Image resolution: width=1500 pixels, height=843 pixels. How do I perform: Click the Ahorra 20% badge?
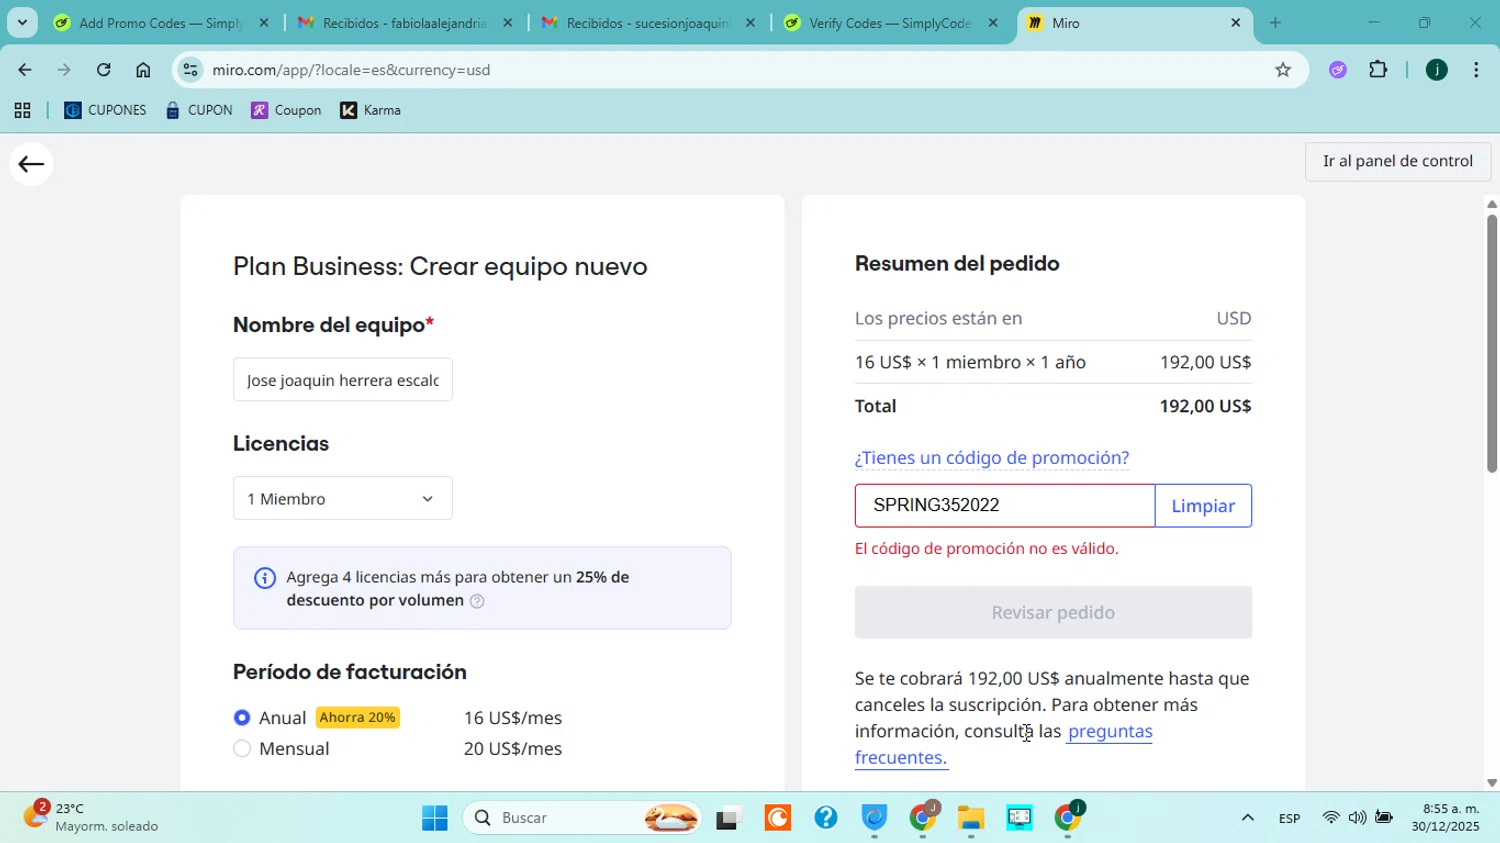[358, 718]
